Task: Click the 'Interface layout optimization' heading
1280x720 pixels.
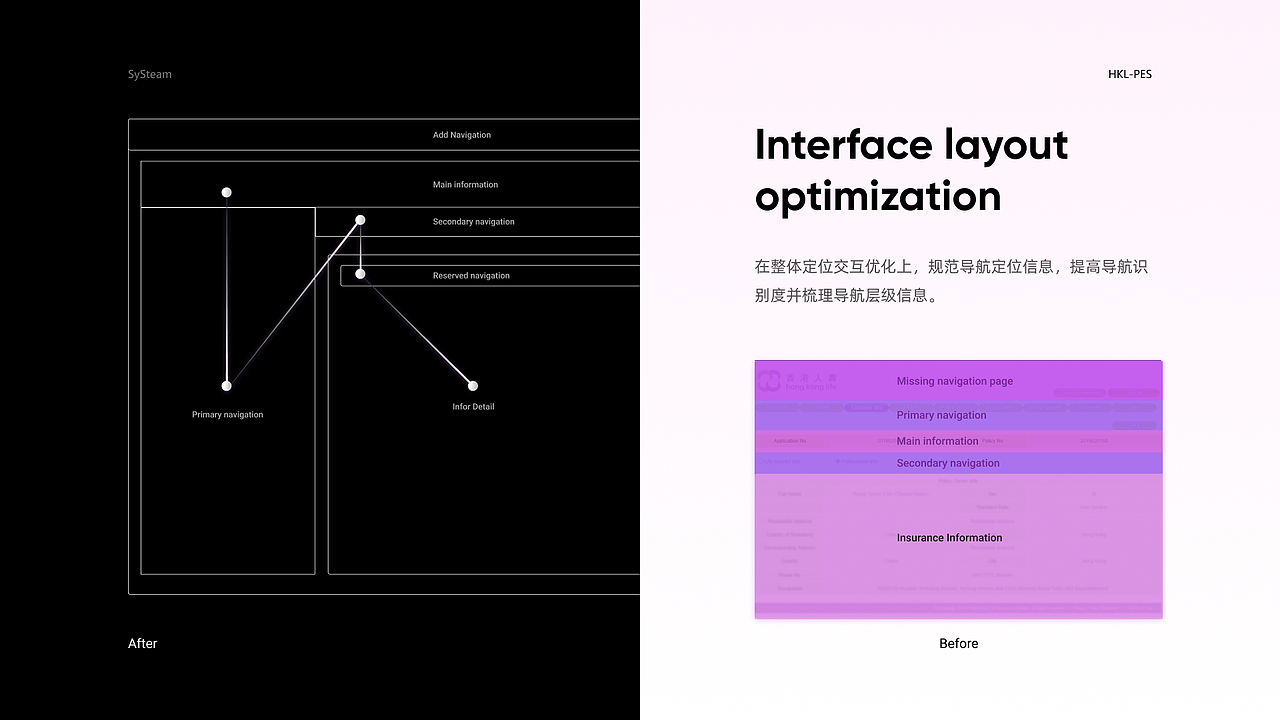Action: (x=911, y=170)
